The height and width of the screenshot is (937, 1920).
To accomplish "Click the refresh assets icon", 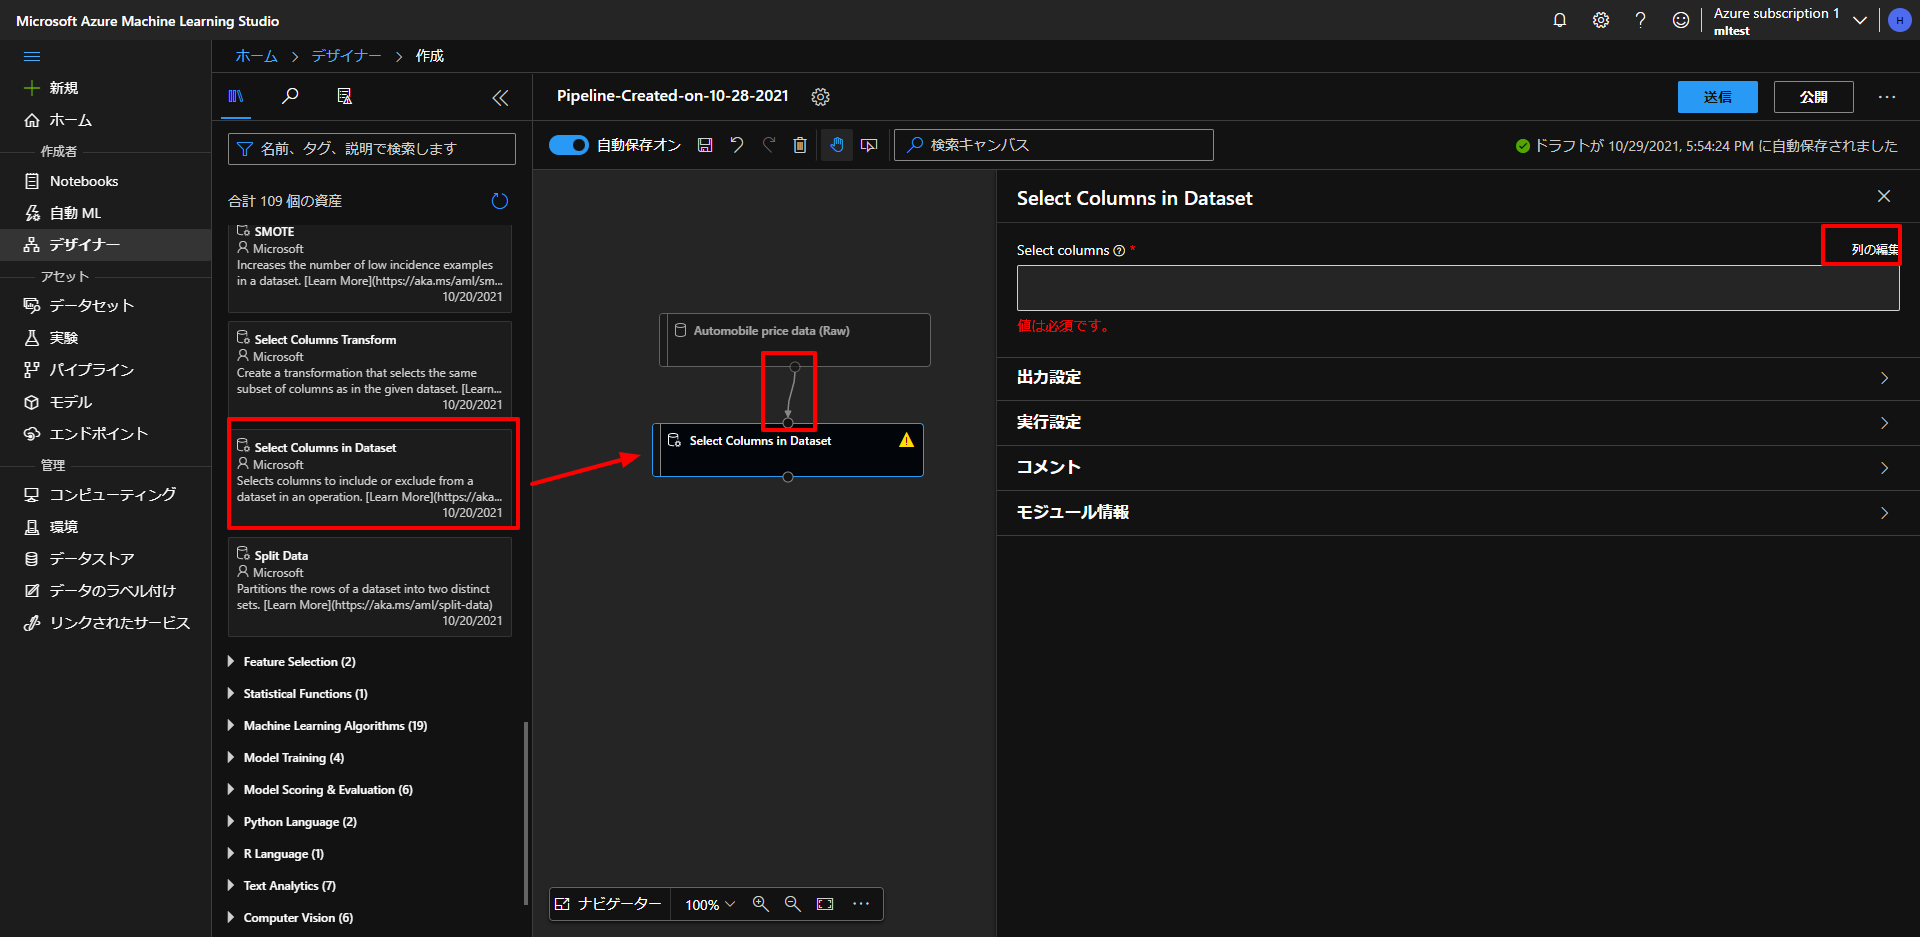I will coord(500,201).
